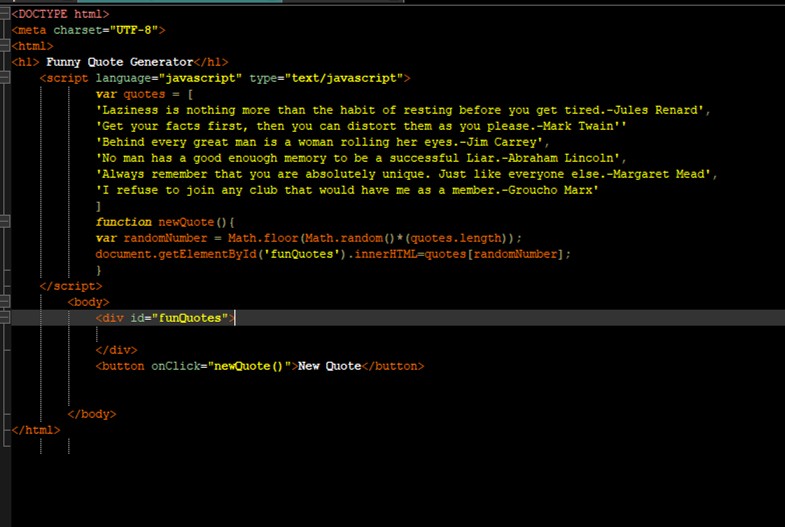Click the 'var quotes = [' line
785x527 pixels.
tap(145, 94)
